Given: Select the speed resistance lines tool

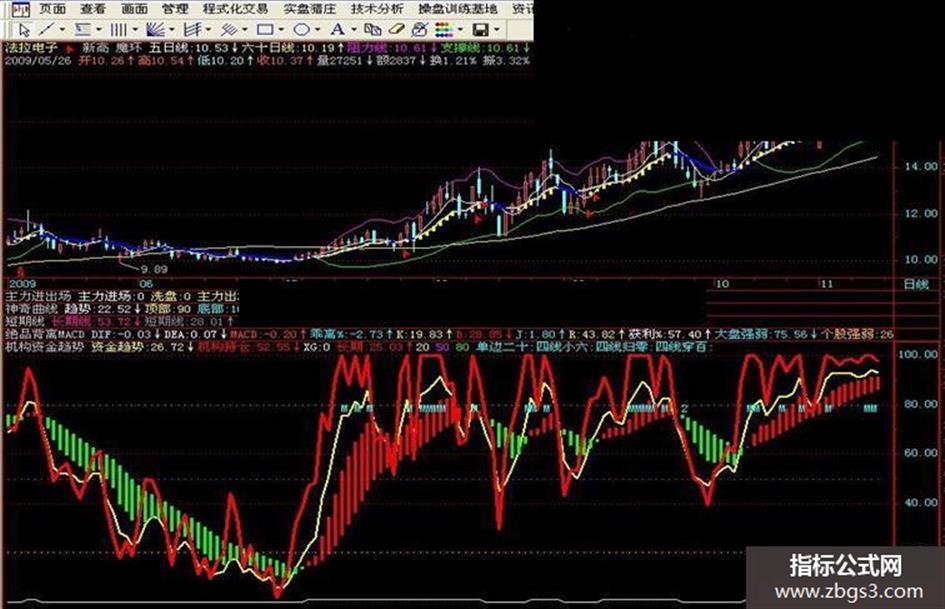Looking at the screenshot, I should (x=192, y=29).
